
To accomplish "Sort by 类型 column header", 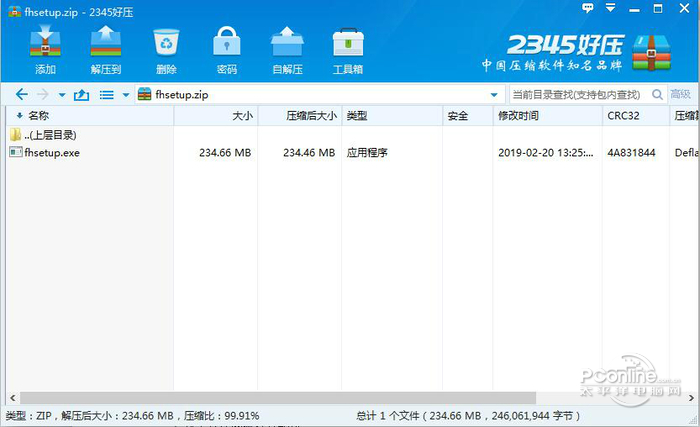I will [392, 116].
